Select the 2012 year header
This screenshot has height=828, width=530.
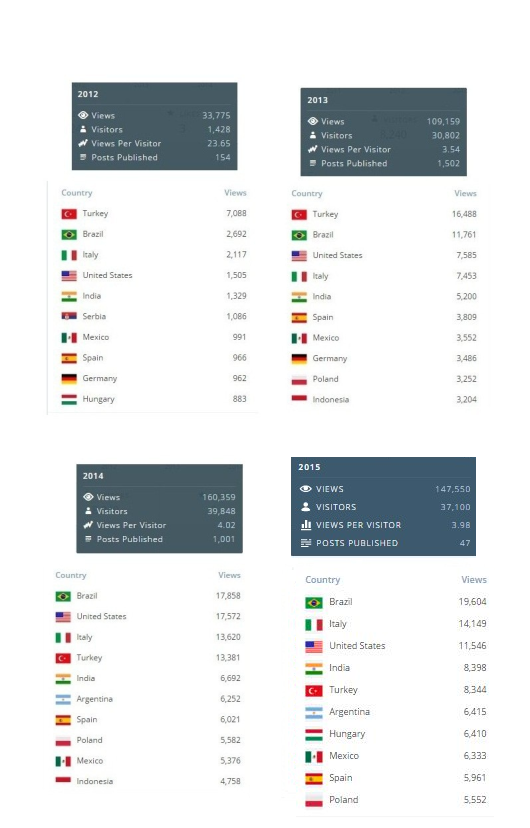click(88, 94)
